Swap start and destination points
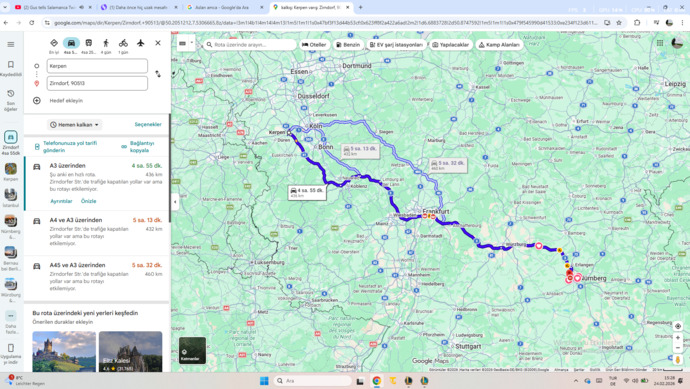Viewport: 690px width, 389px height. click(x=158, y=74)
